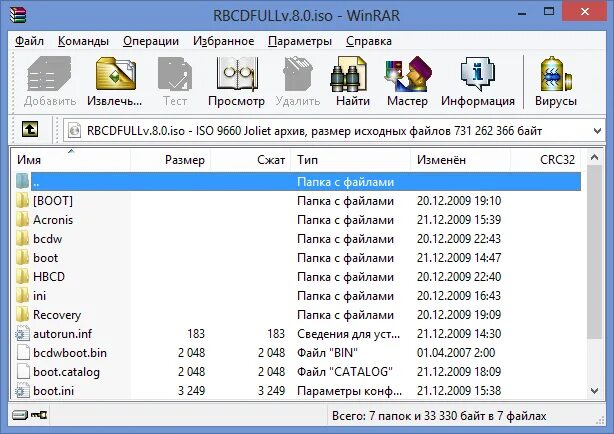The width and height of the screenshot is (614, 434).
Task: Select the 'ini' folder name
Action: [40, 296]
